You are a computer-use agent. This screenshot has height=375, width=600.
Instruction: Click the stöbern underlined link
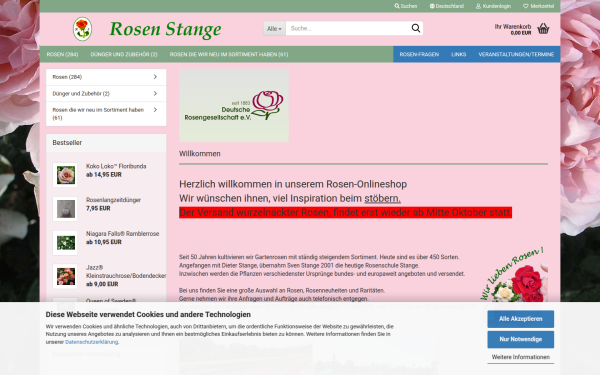(382, 198)
